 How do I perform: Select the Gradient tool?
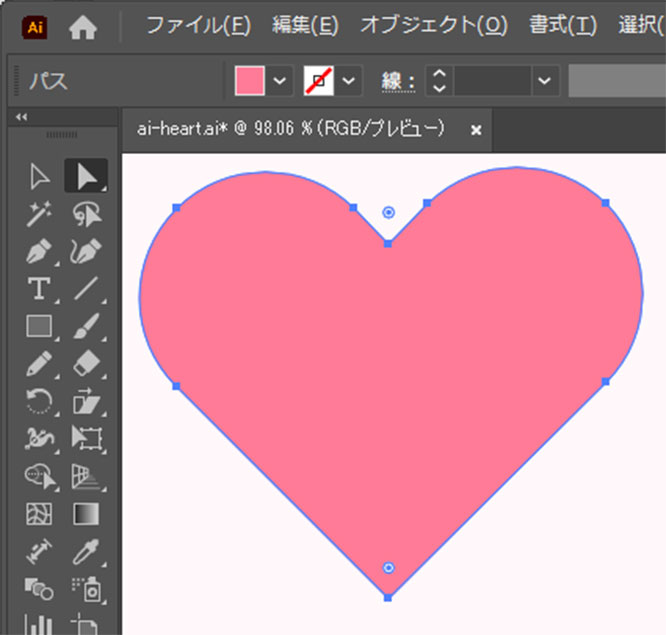(x=86, y=514)
